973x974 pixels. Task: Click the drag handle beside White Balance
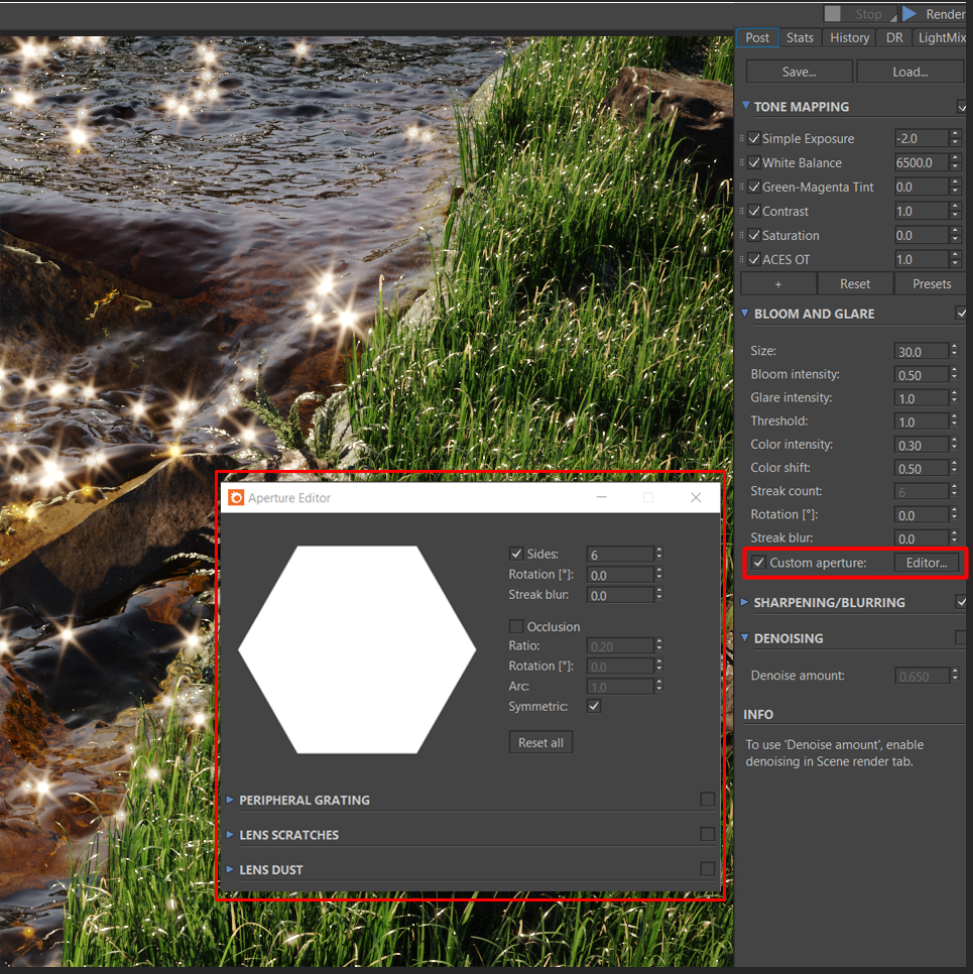click(x=742, y=163)
